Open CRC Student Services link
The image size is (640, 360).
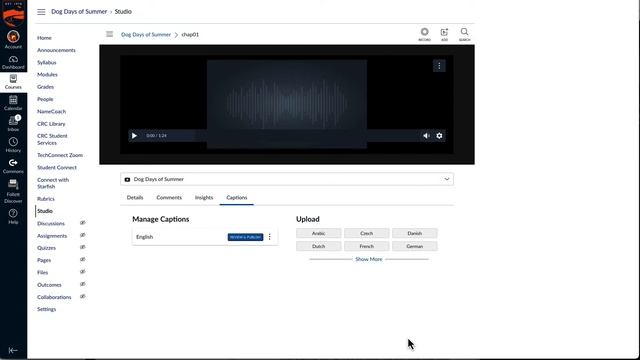tap(52, 139)
